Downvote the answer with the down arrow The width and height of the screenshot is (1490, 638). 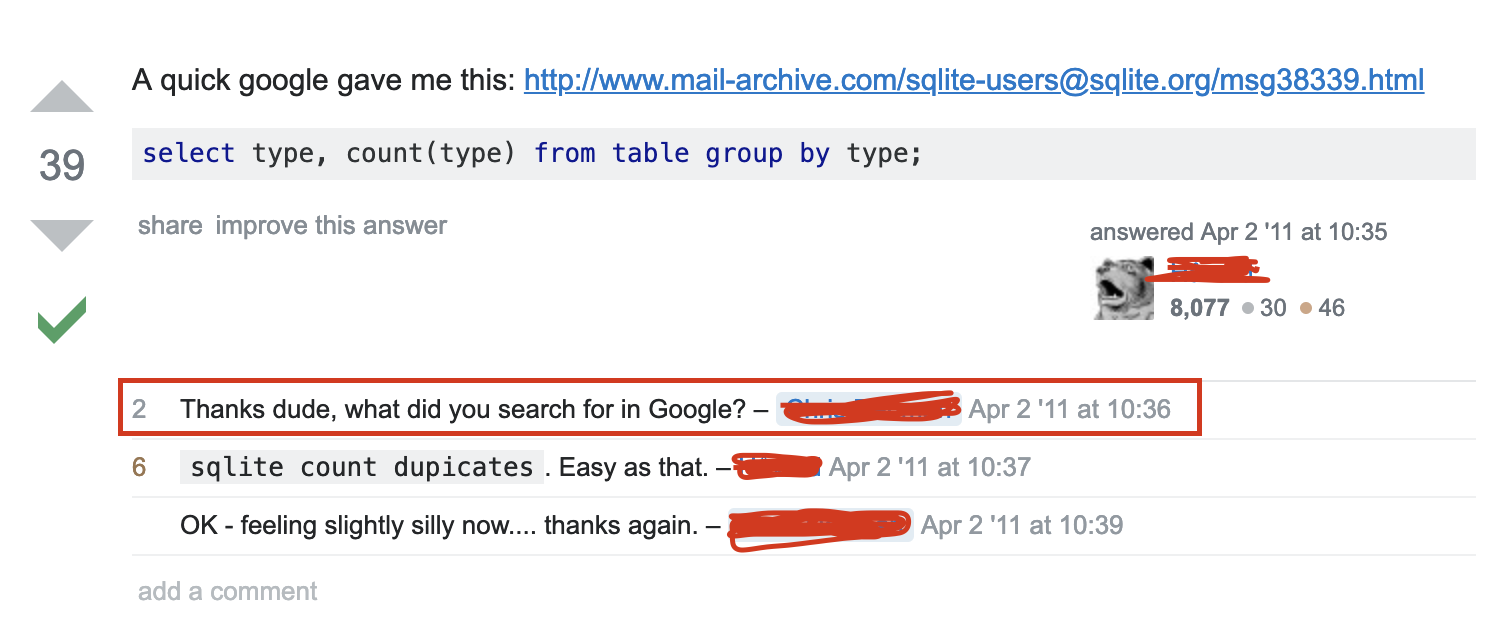point(62,235)
